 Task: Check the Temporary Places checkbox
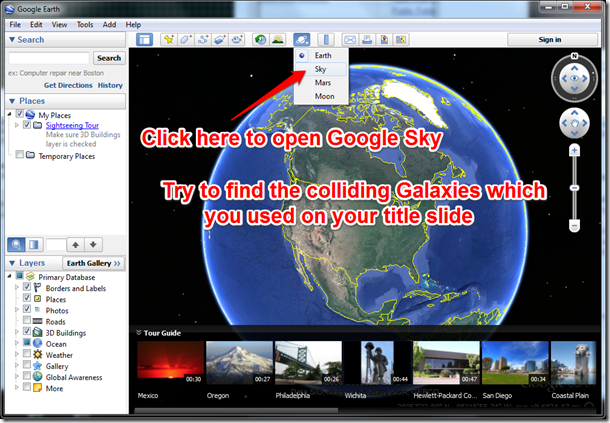19,154
